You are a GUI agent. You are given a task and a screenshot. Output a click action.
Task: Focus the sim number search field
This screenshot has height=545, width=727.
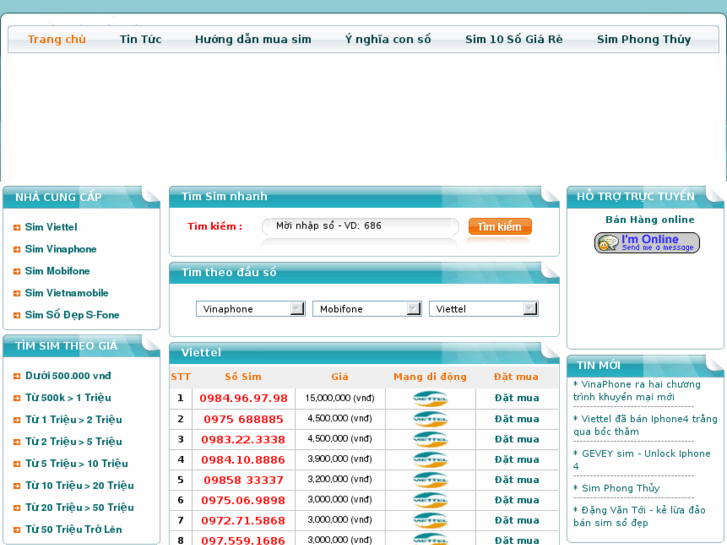point(360,227)
